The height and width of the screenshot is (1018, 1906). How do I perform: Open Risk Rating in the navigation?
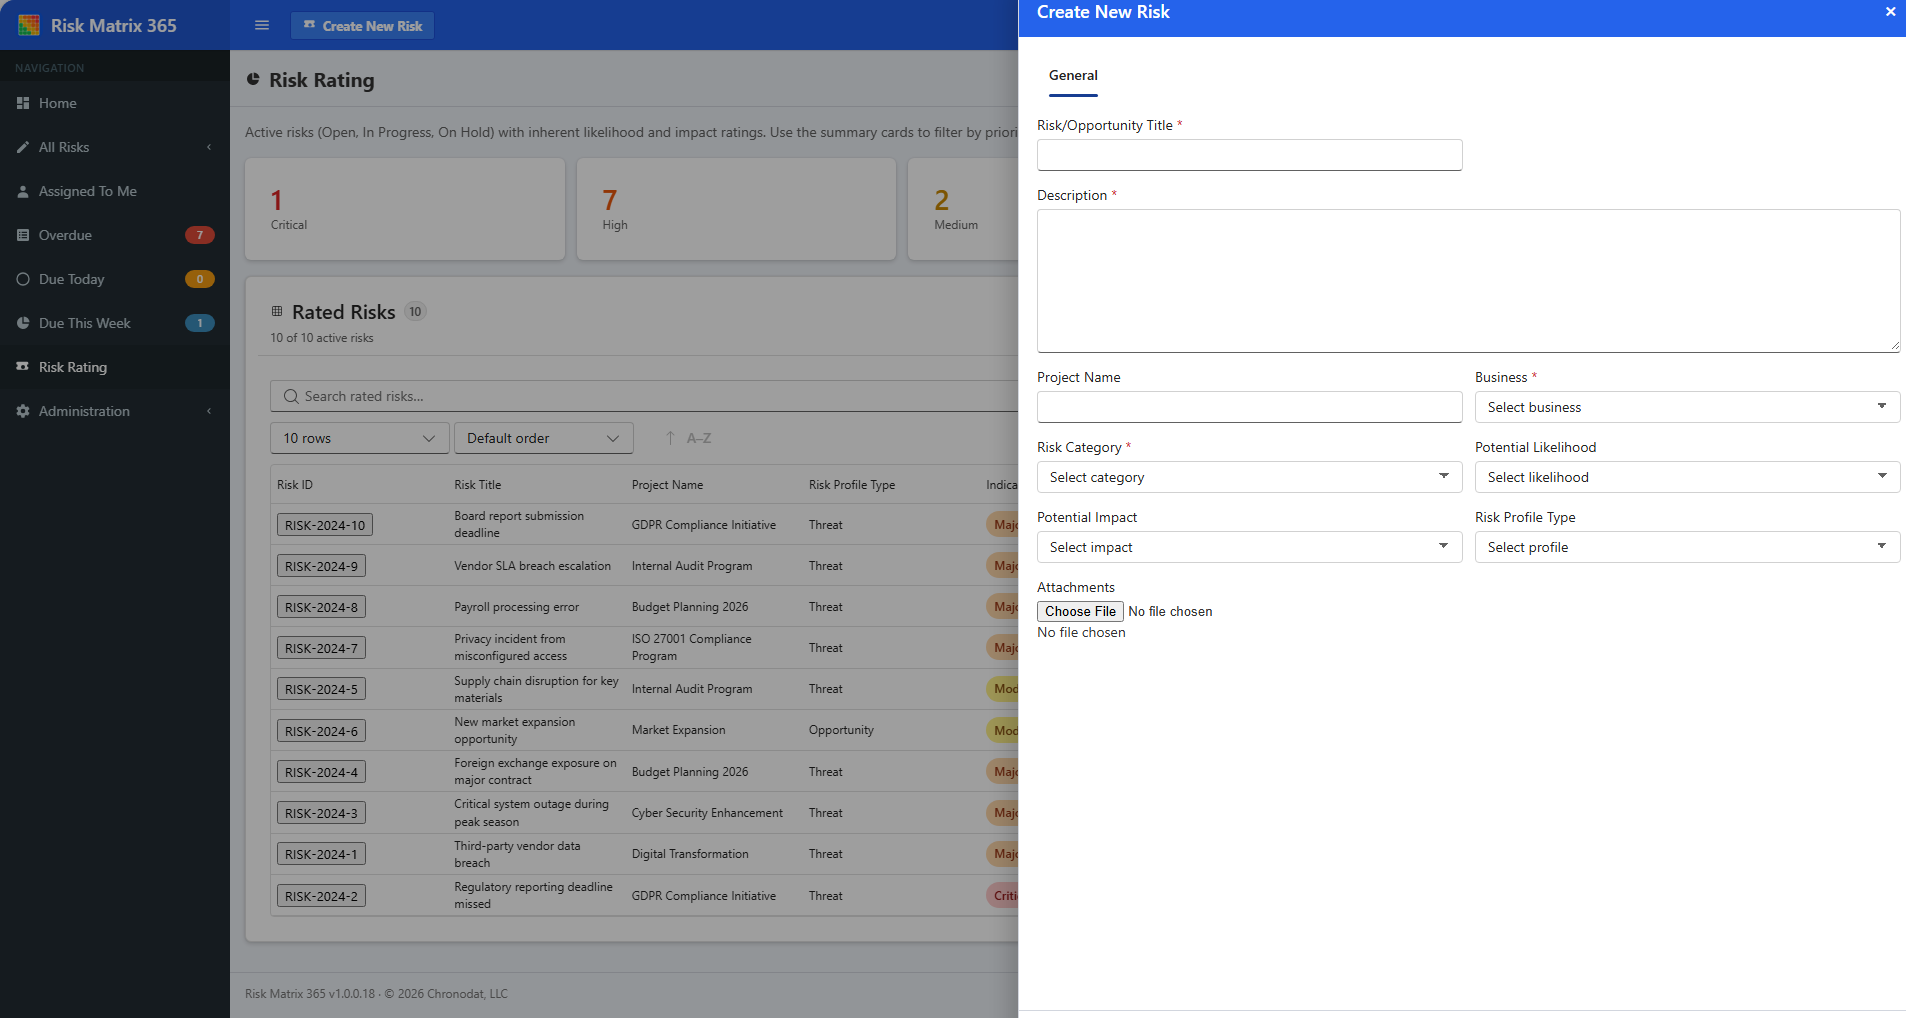pos(115,367)
